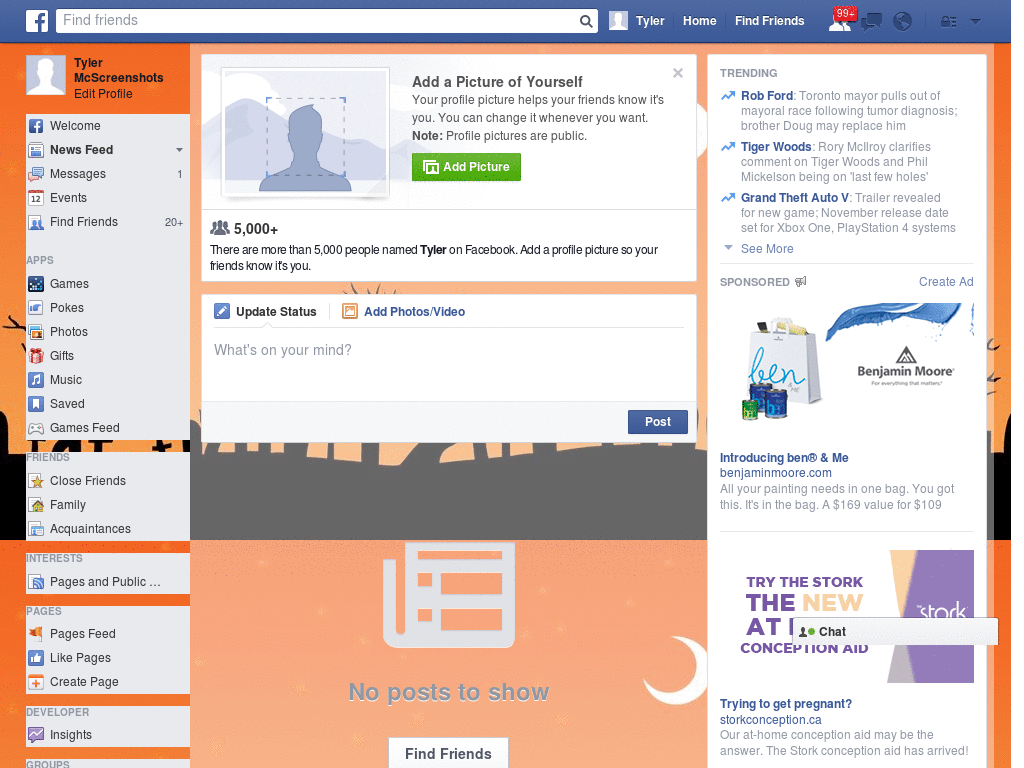The image size is (1024, 768).
Task: Click the blue Post button
Action: [x=658, y=422]
